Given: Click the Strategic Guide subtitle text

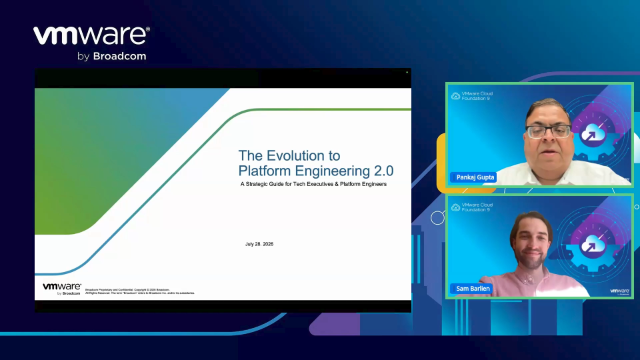Looking at the screenshot, I should [313, 184].
